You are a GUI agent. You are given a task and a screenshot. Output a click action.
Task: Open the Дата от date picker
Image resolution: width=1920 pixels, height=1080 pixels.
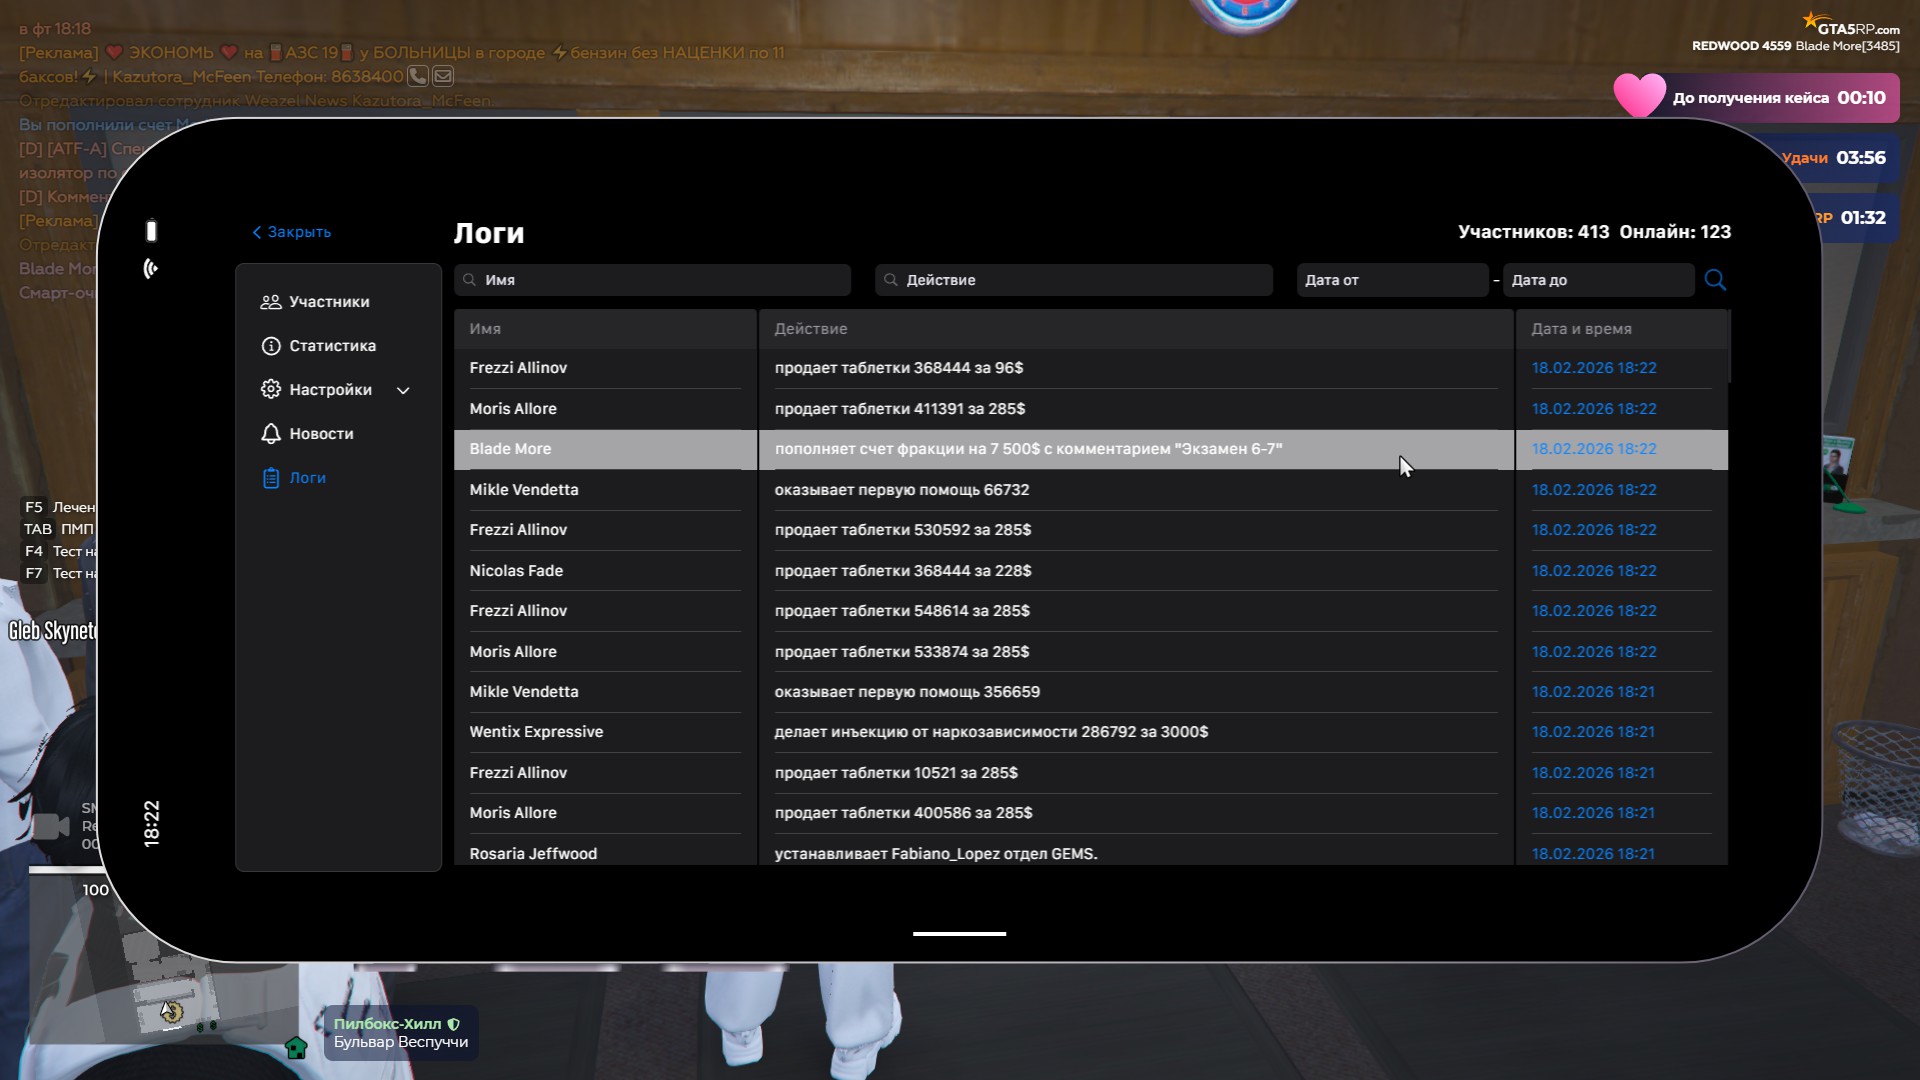point(1391,280)
